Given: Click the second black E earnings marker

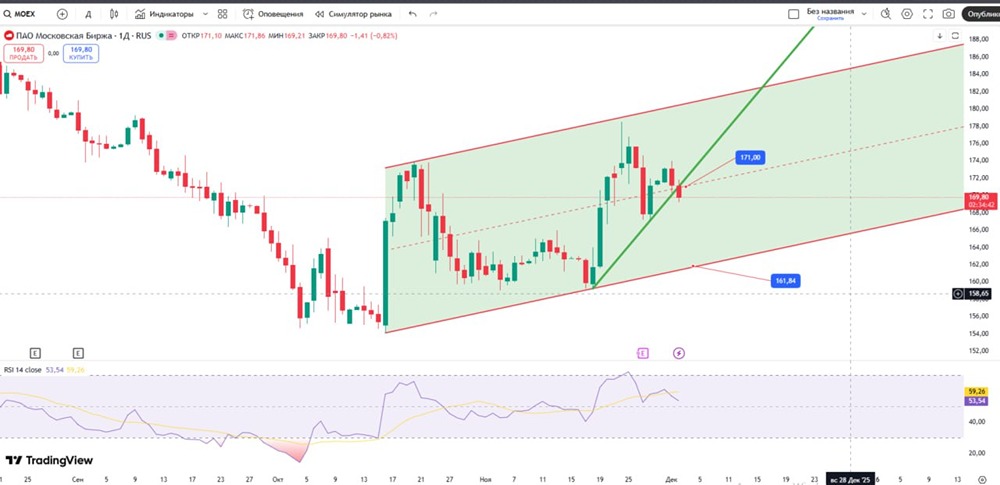Looking at the screenshot, I should pos(78,353).
